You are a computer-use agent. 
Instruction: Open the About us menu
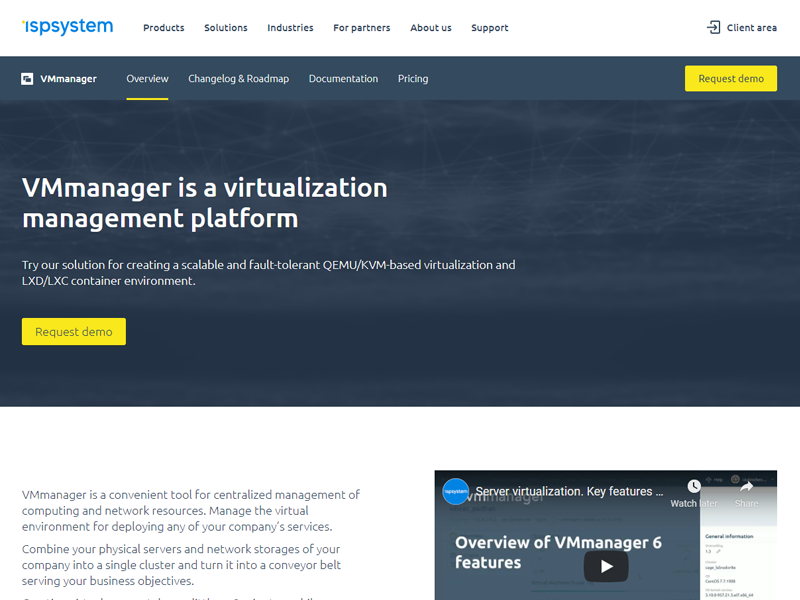click(x=431, y=28)
